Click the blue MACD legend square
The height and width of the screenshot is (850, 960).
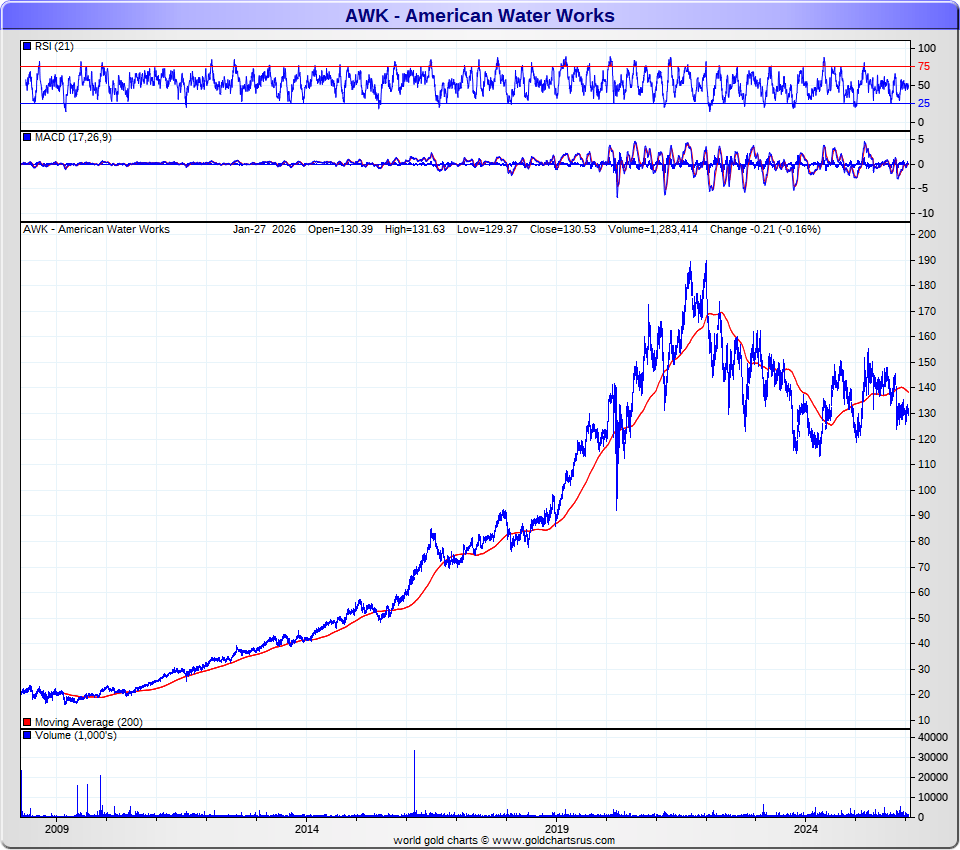pos(27,137)
